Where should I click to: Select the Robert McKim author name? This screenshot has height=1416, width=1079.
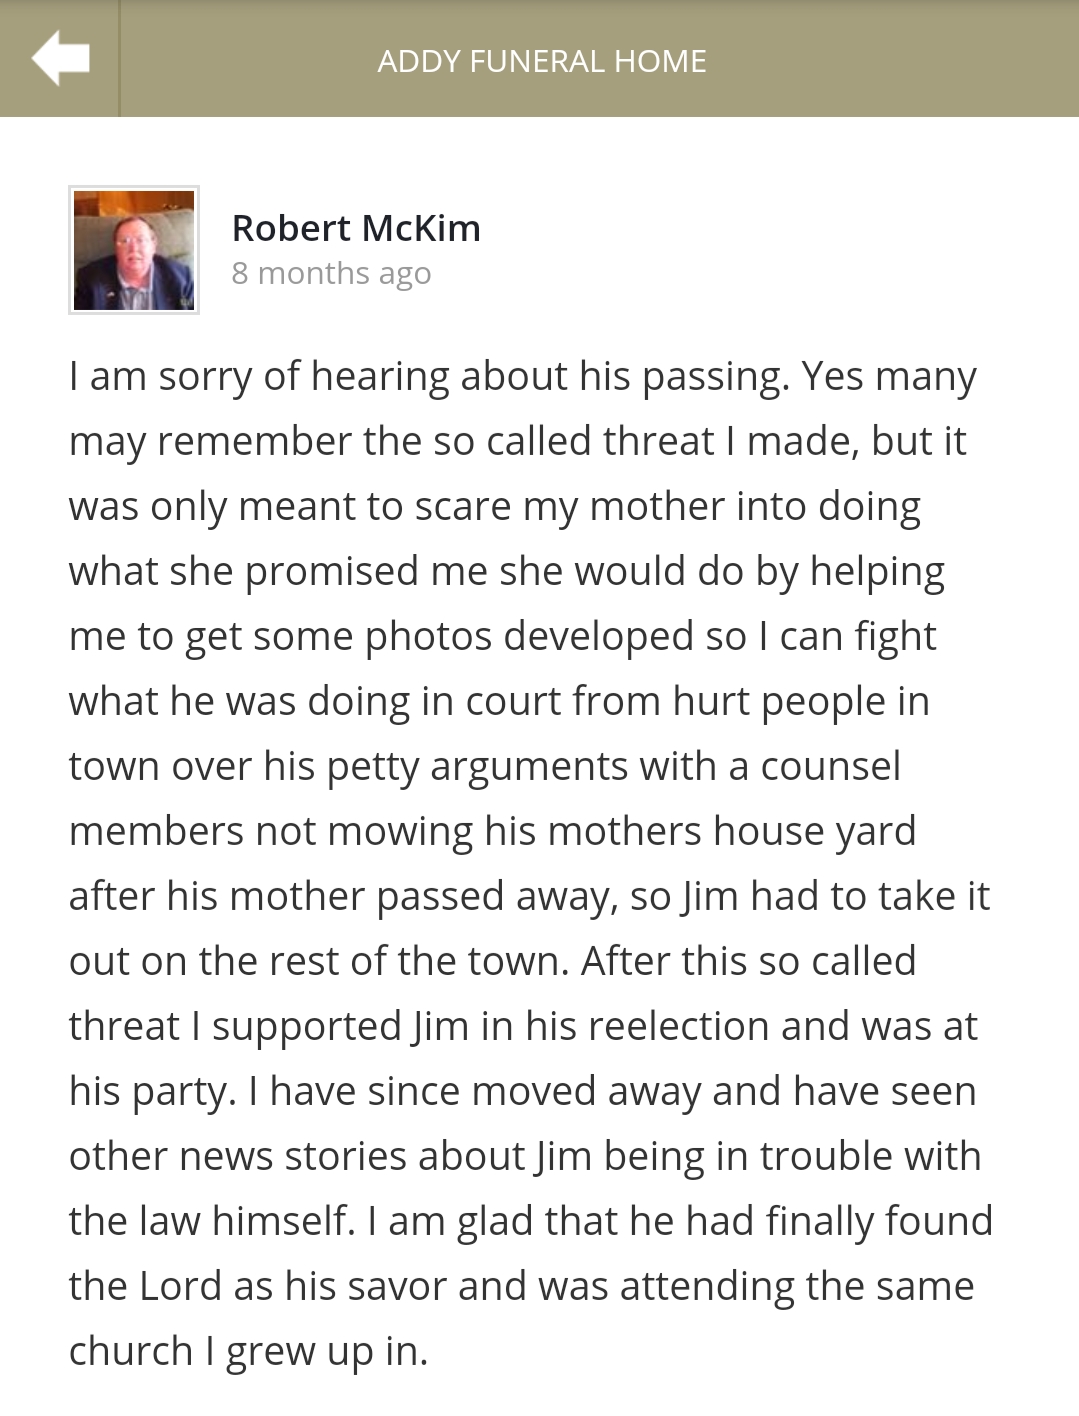356,228
